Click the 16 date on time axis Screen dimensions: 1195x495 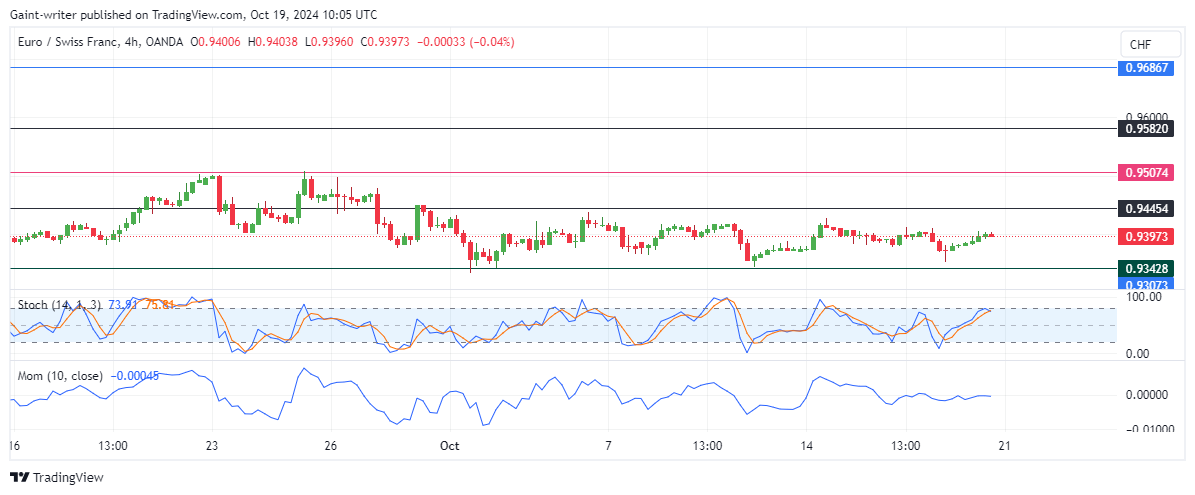(14, 445)
